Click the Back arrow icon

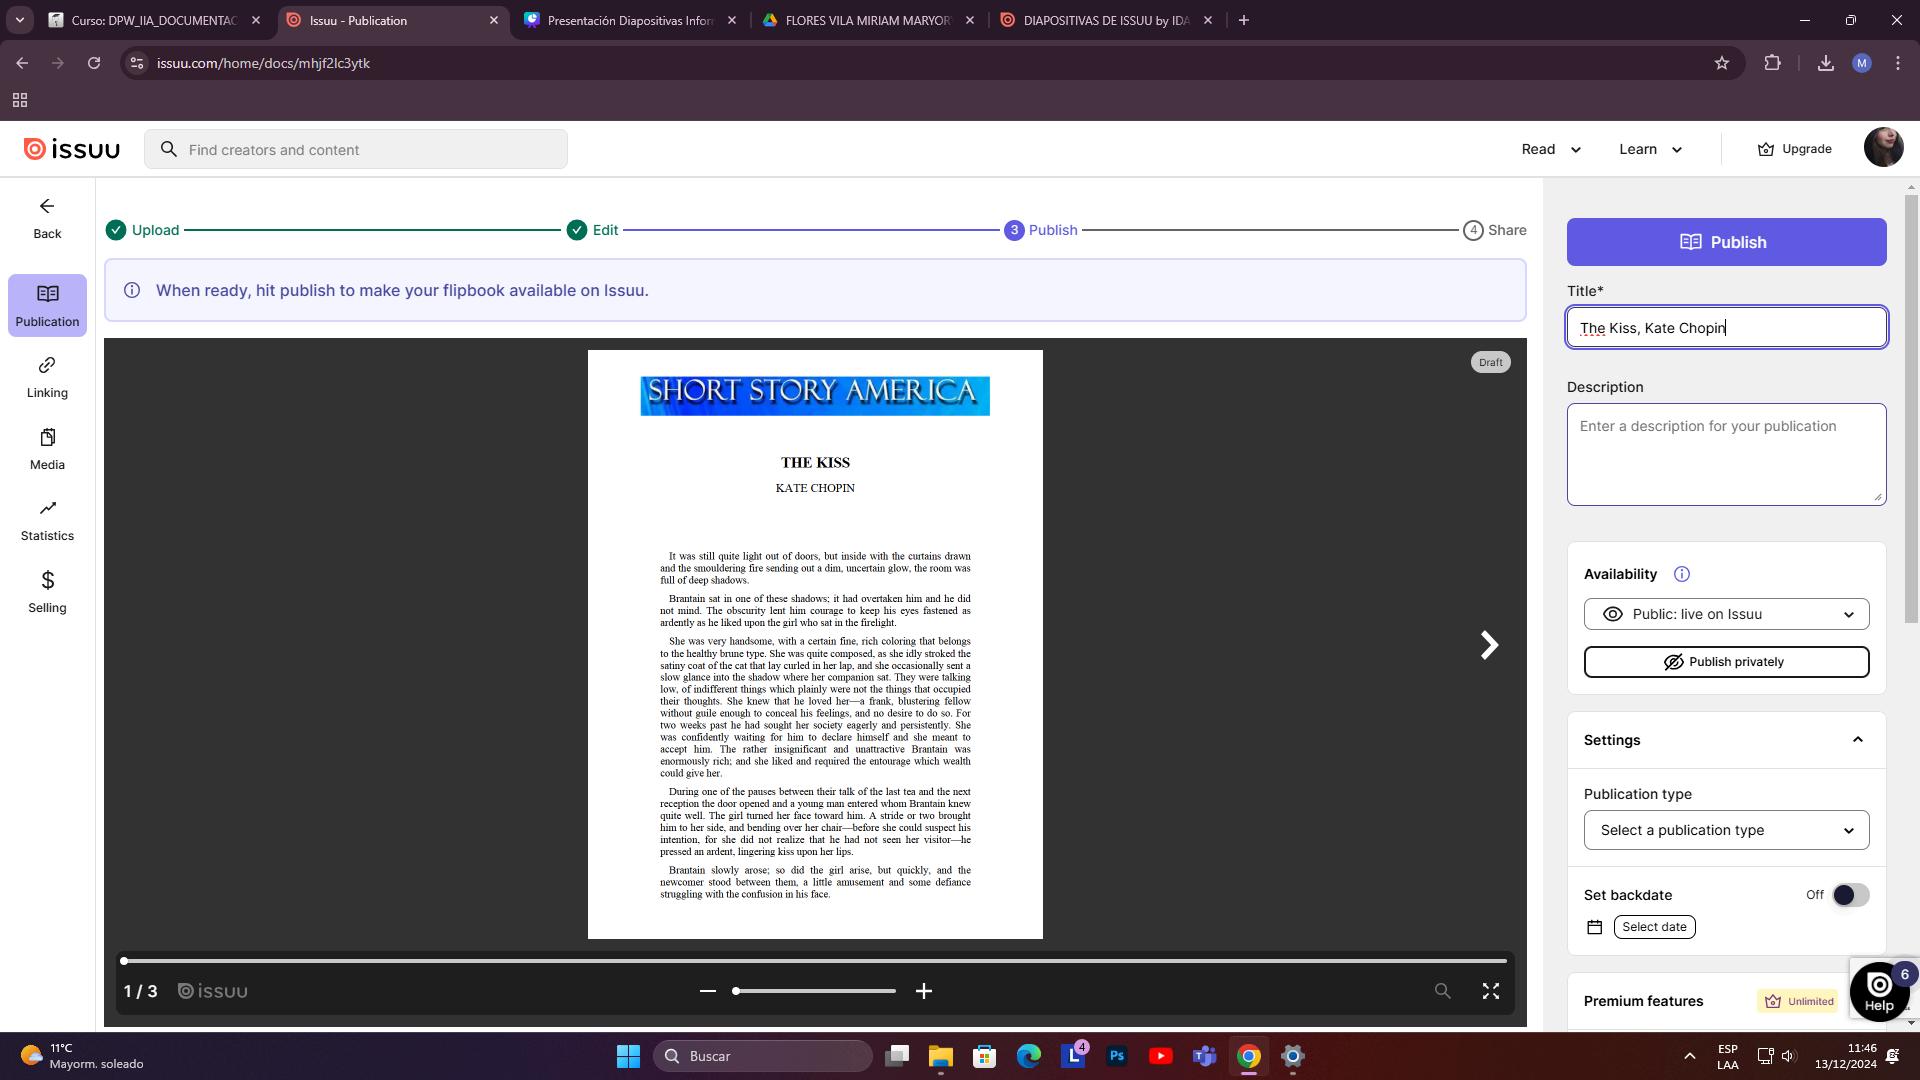[47, 207]
